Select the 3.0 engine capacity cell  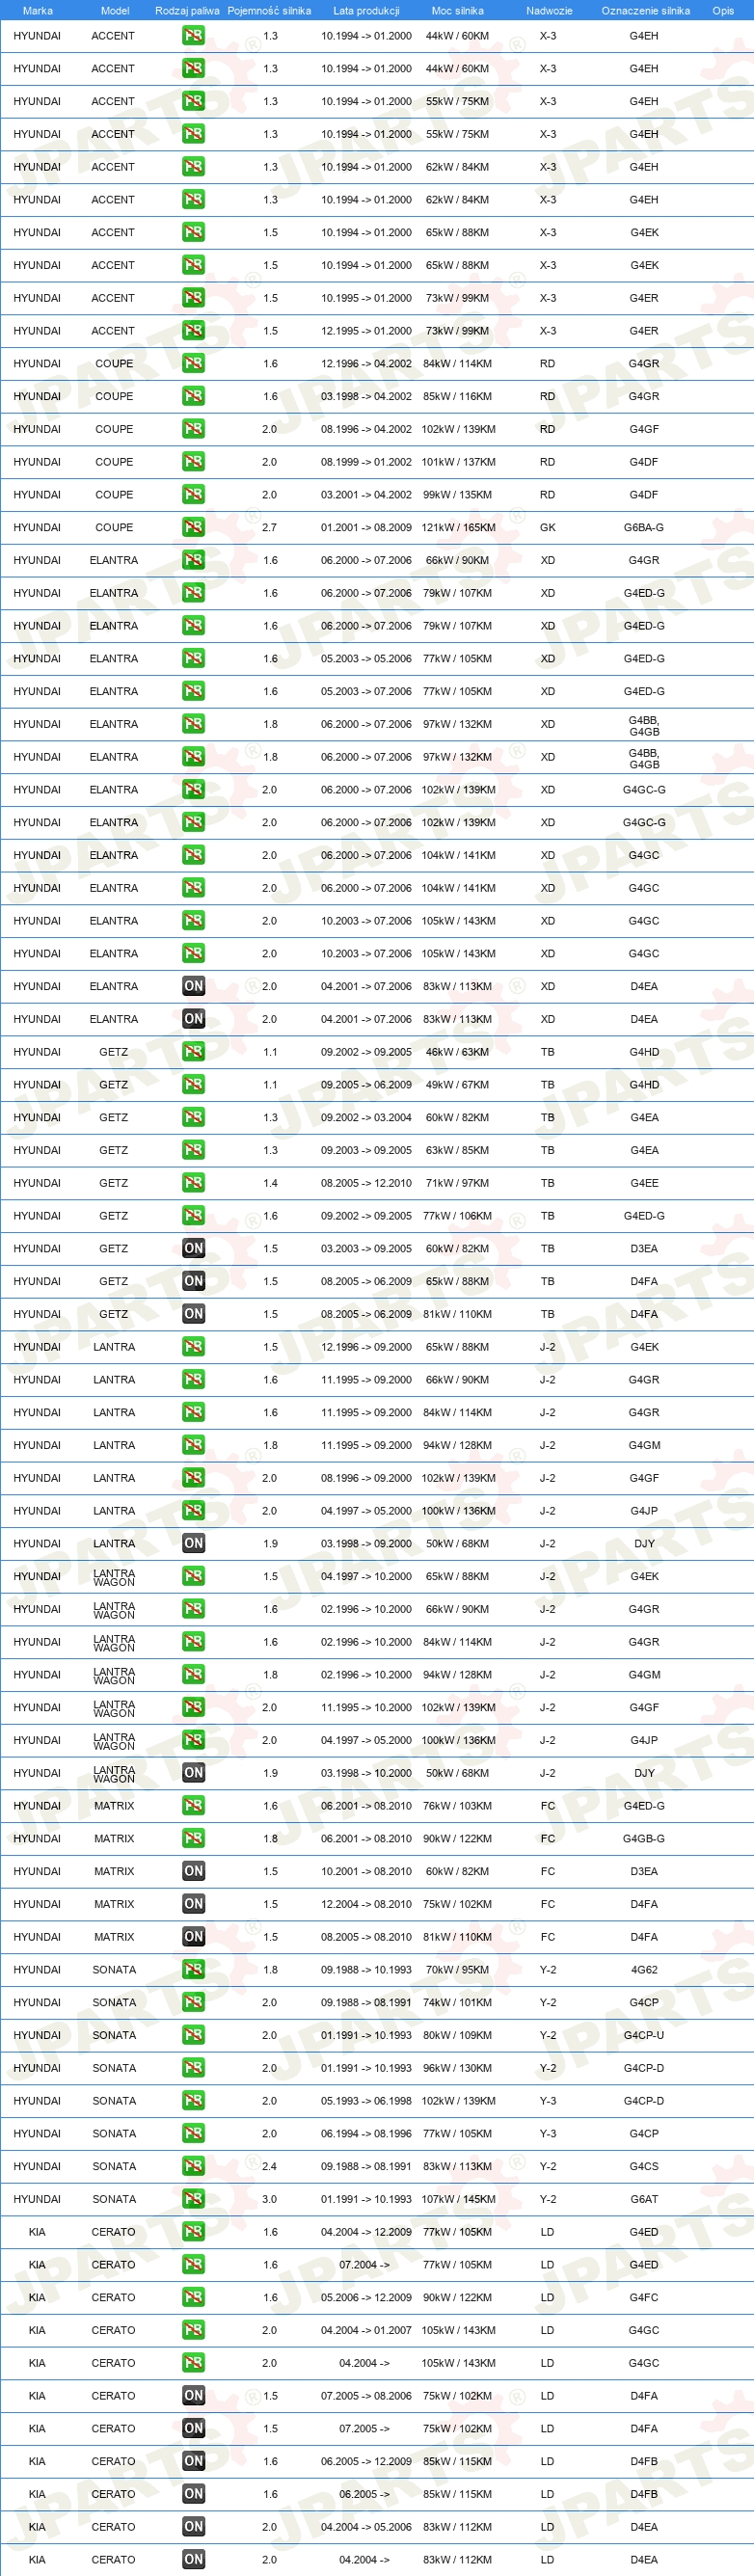[x=270, y=2199]
